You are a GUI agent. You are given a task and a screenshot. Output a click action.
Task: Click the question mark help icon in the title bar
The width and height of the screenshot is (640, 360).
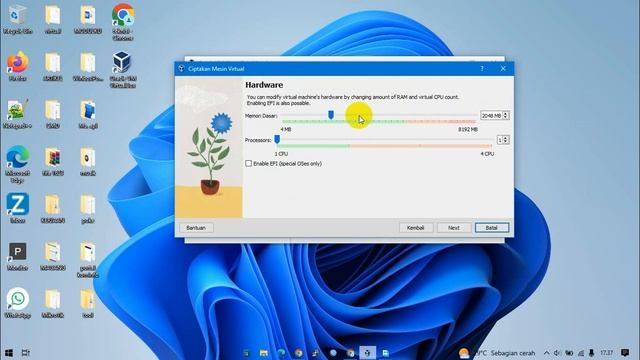point(482,69)
